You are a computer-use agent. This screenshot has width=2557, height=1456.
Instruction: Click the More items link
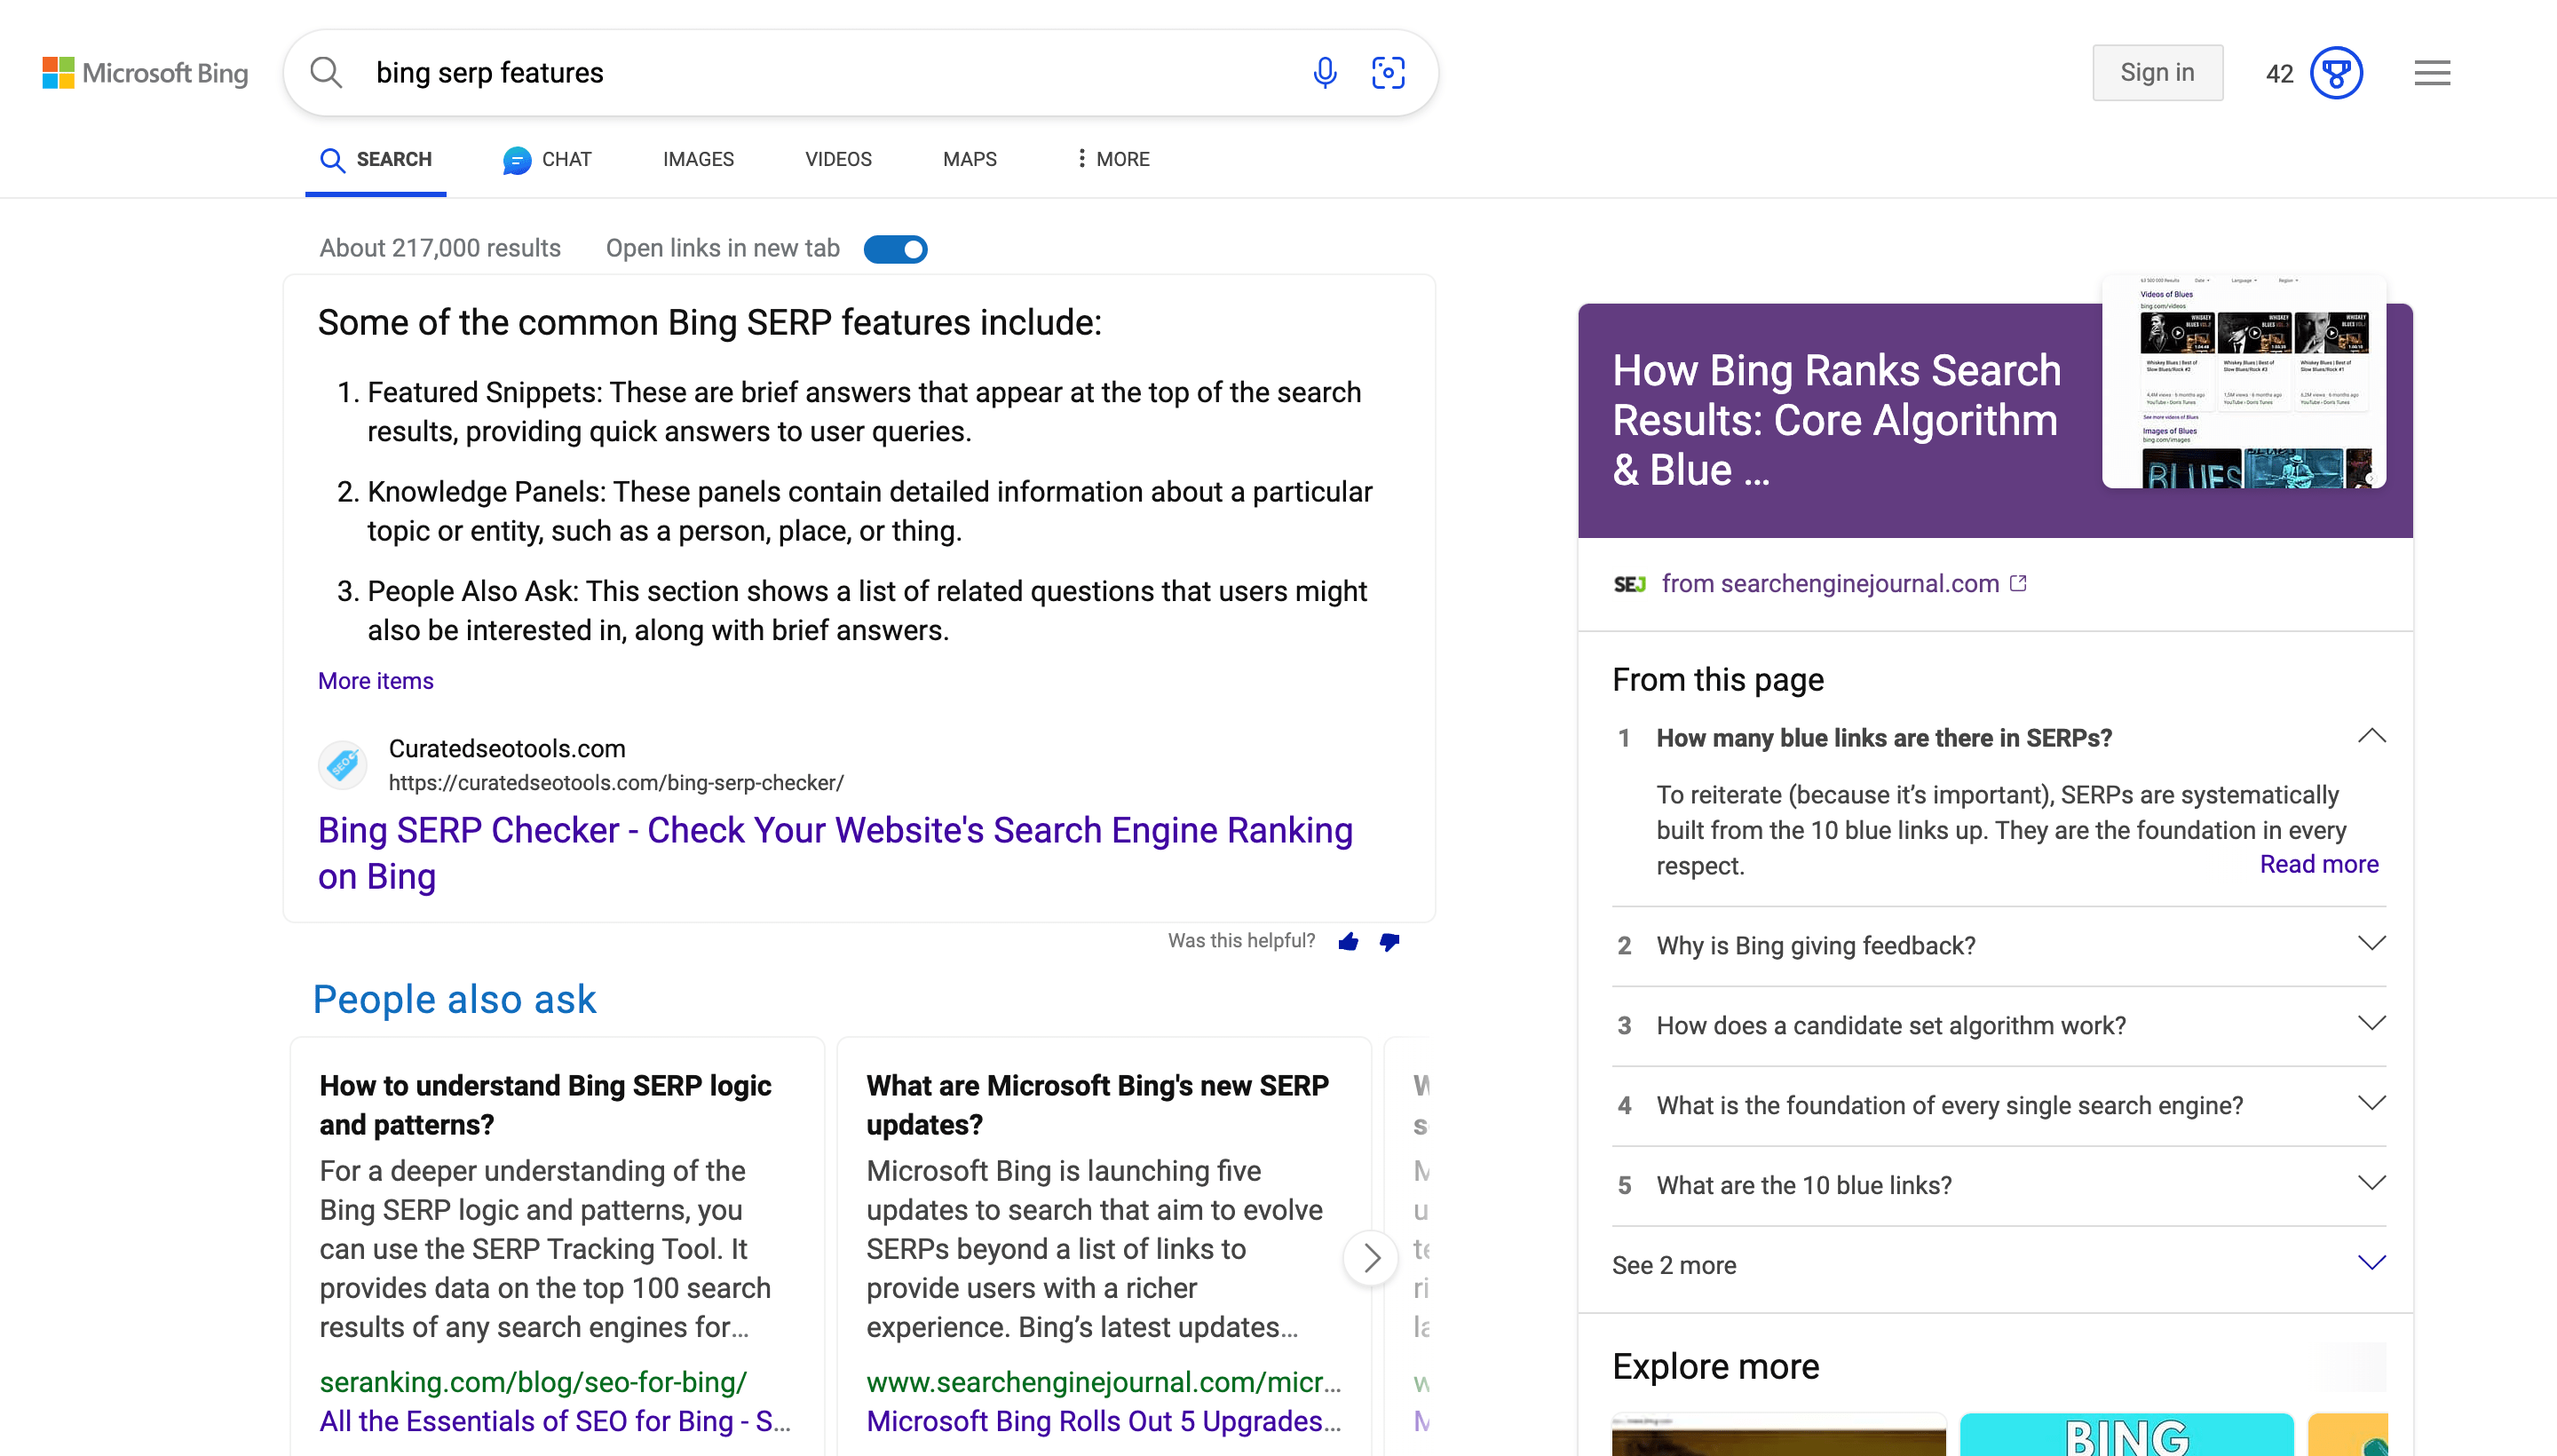374,680
